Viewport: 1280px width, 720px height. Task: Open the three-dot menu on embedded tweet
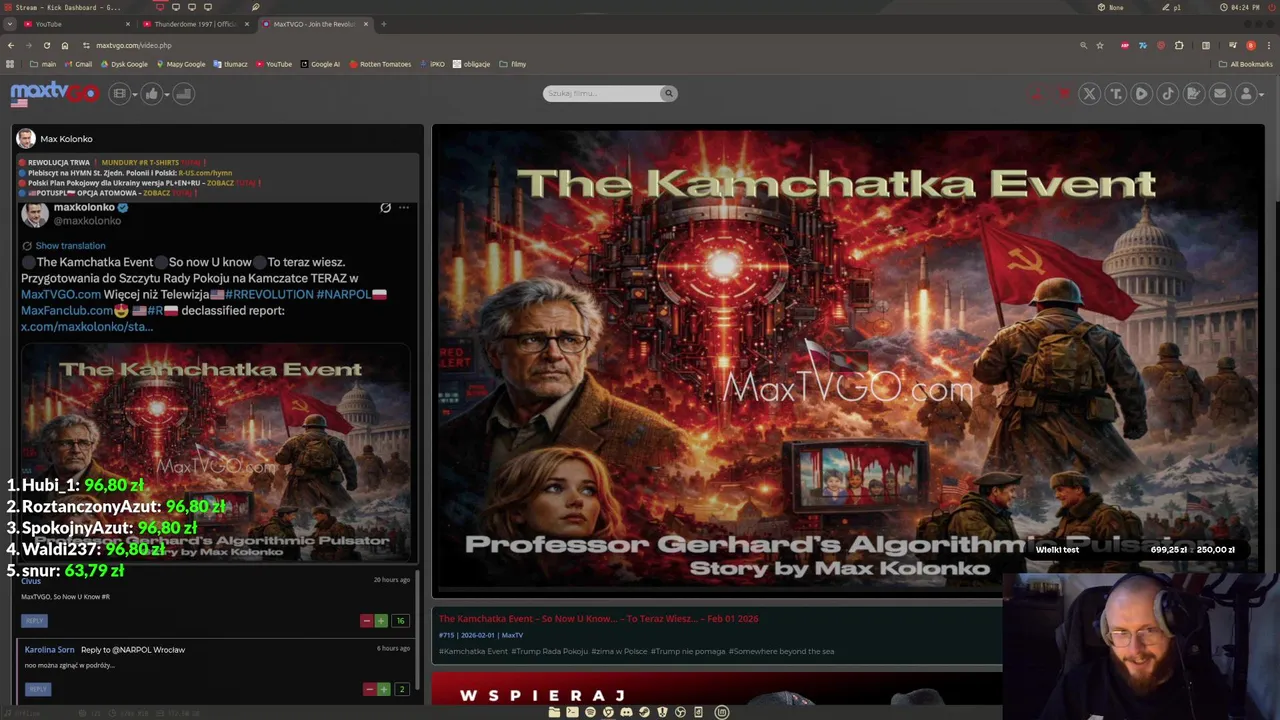(404, 208)
